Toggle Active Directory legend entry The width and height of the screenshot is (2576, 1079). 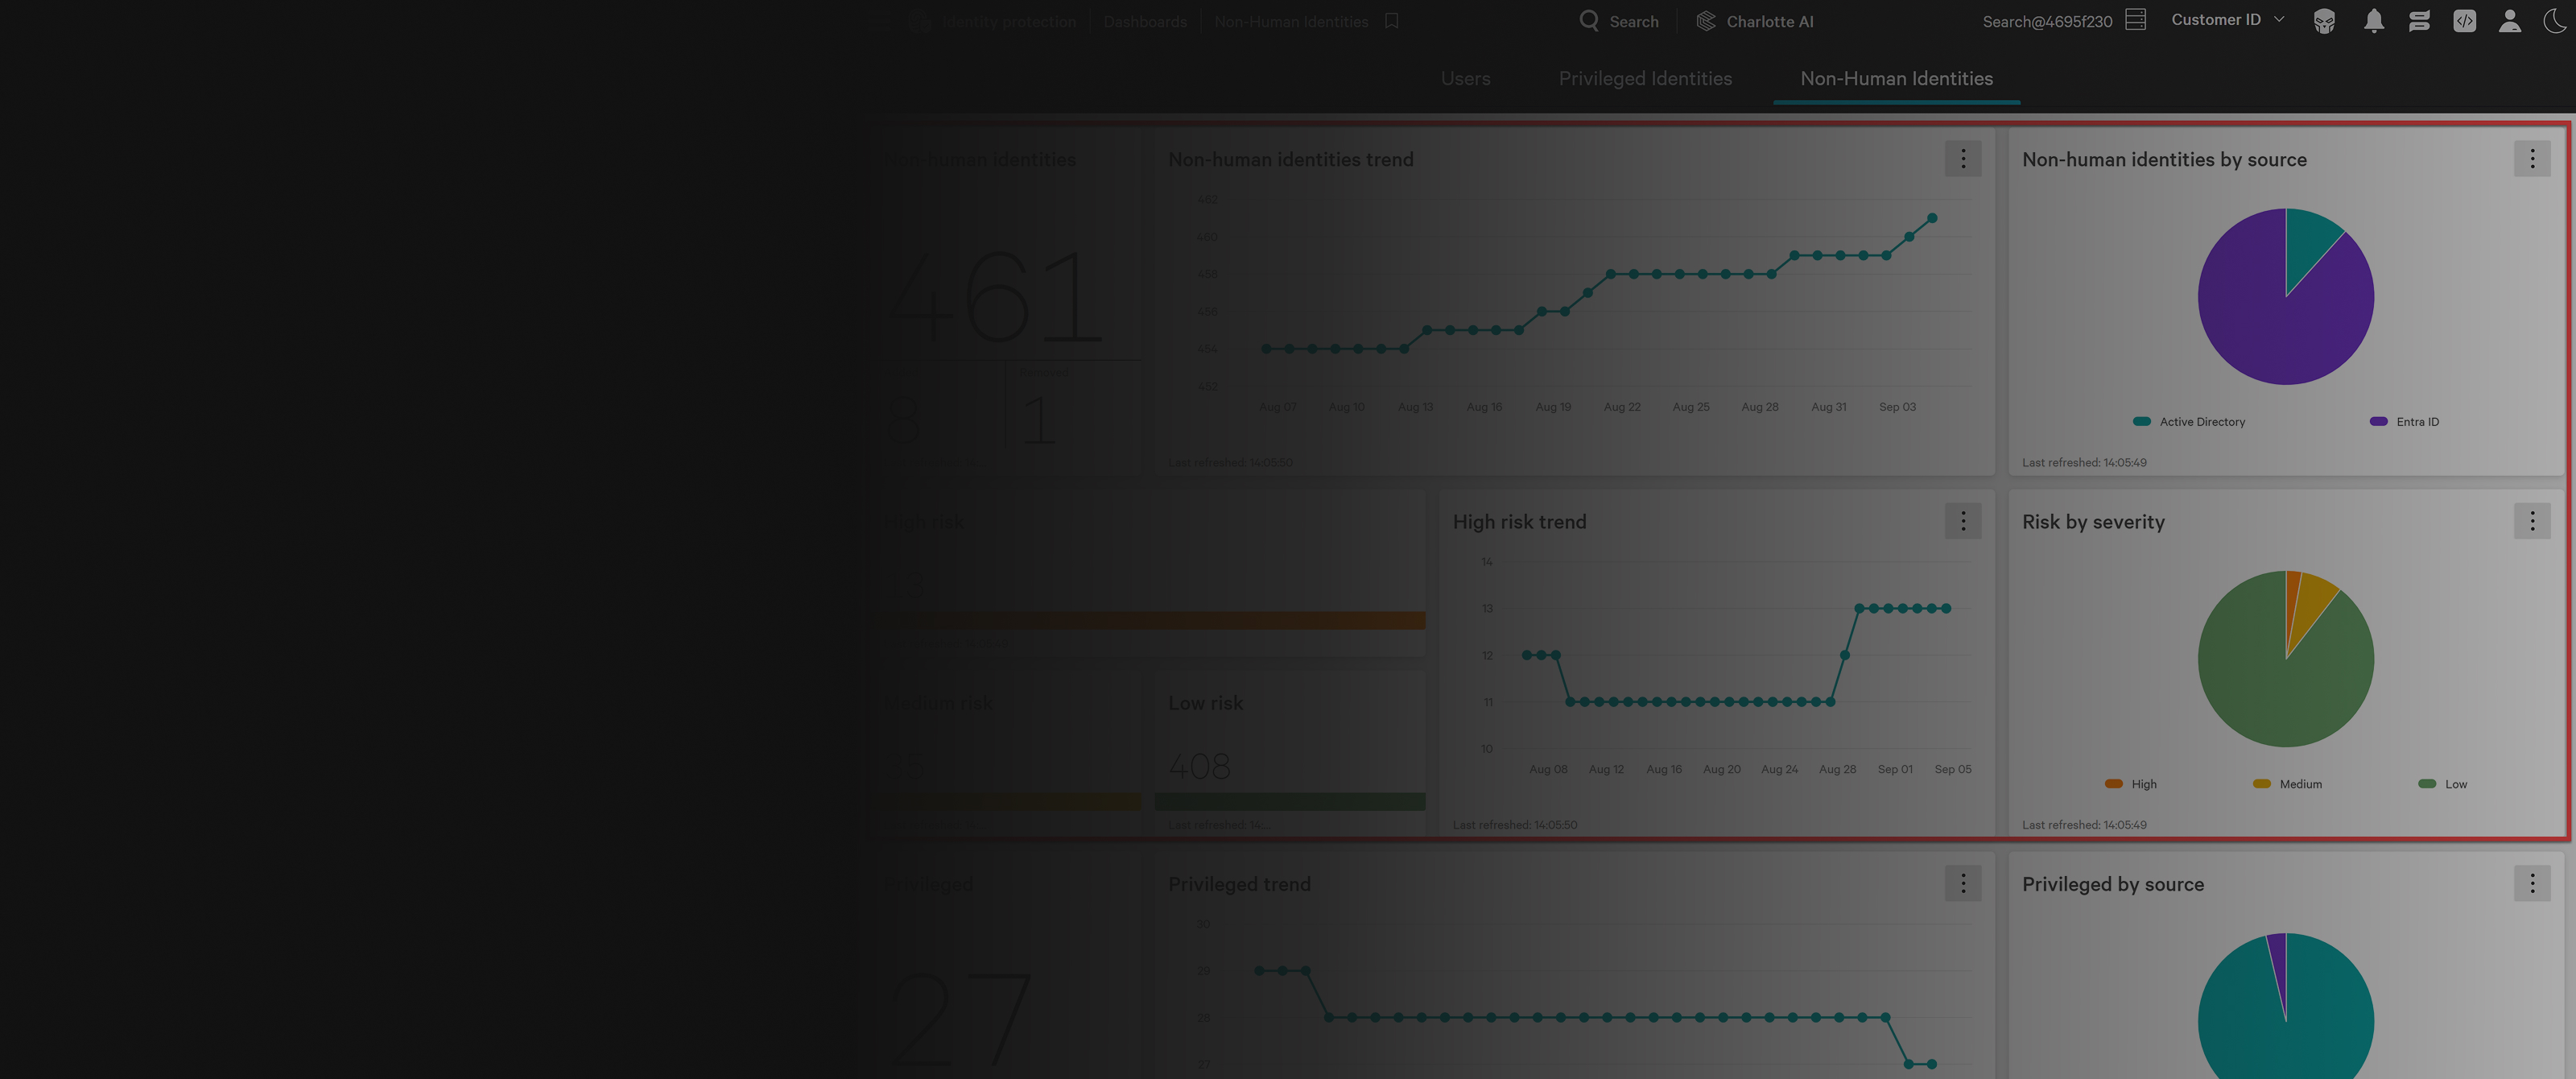[2189, 422]
